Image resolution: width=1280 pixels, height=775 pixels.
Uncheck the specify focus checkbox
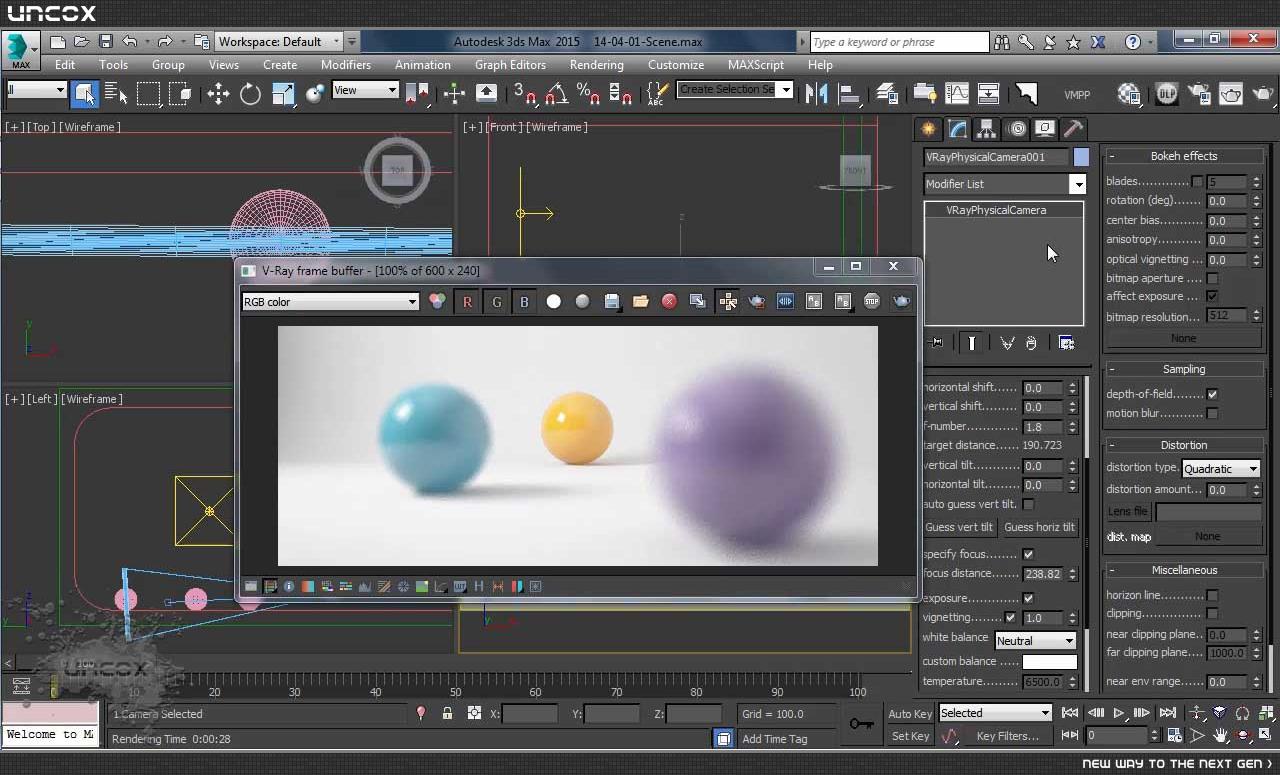pos(1028,554)
